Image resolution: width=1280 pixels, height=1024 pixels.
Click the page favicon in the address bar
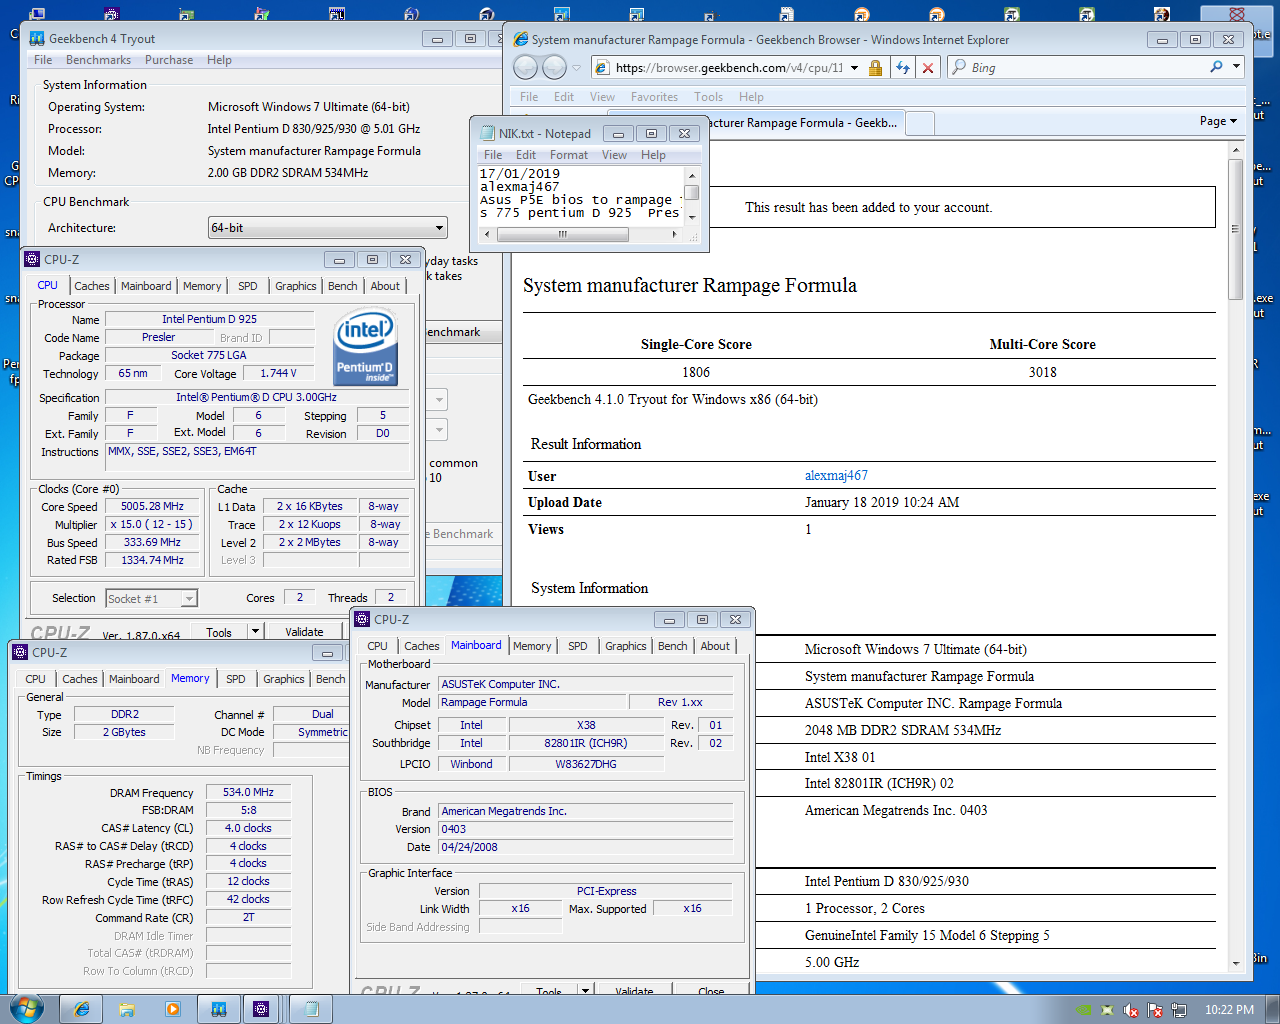click(602, 67)
